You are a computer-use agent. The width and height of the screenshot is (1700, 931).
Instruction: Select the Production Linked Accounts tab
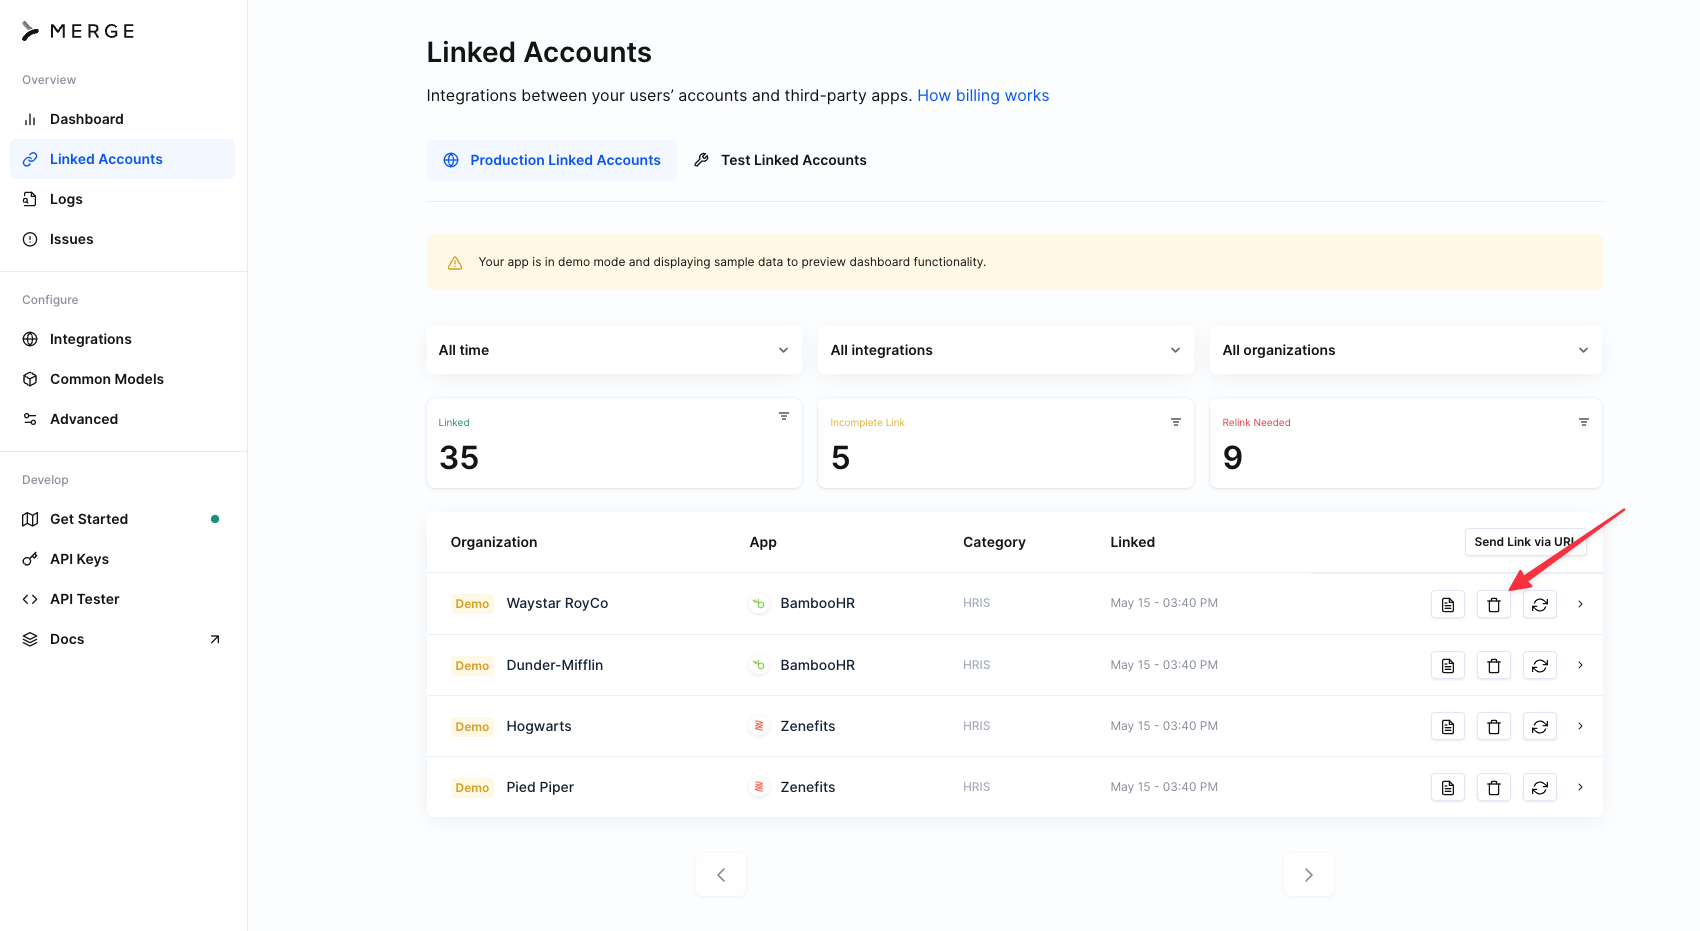[552, 160]
